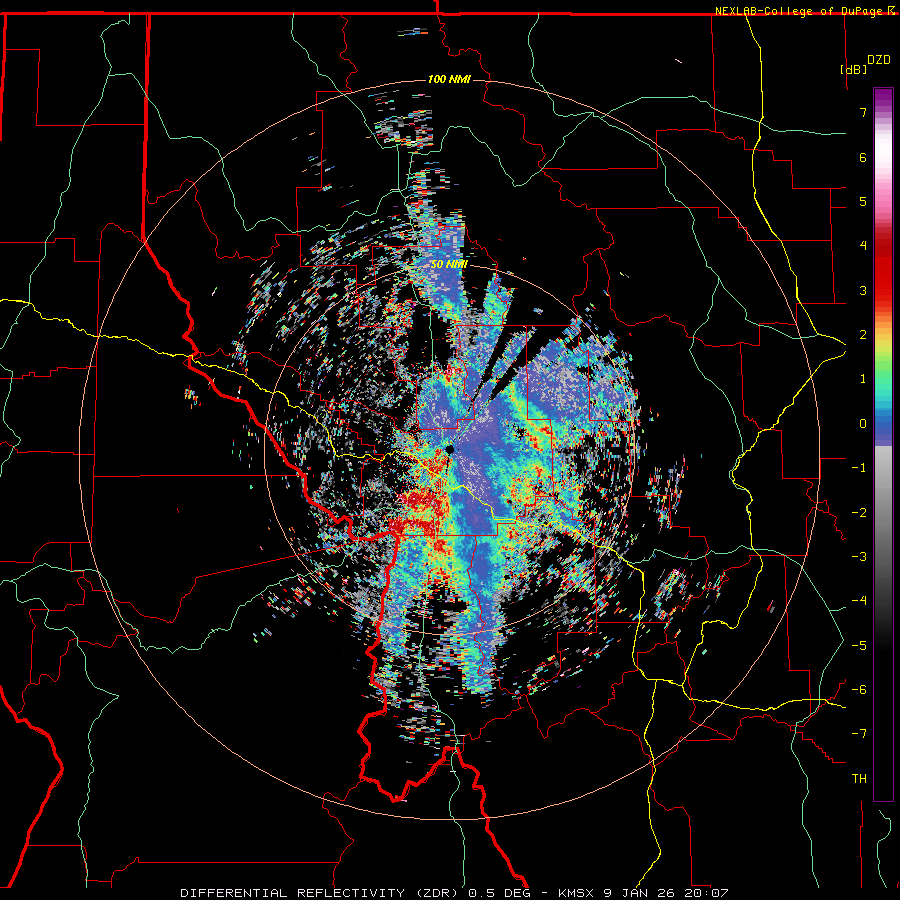Click the 50 NMI range ring label
This screenshot has width=900, height=900.
pos(449,264)
